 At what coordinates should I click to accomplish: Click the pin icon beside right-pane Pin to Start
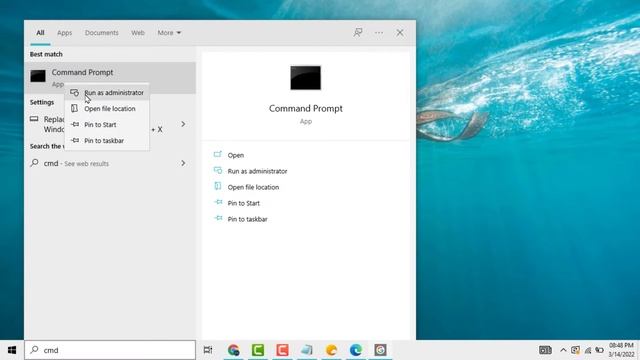218,202
